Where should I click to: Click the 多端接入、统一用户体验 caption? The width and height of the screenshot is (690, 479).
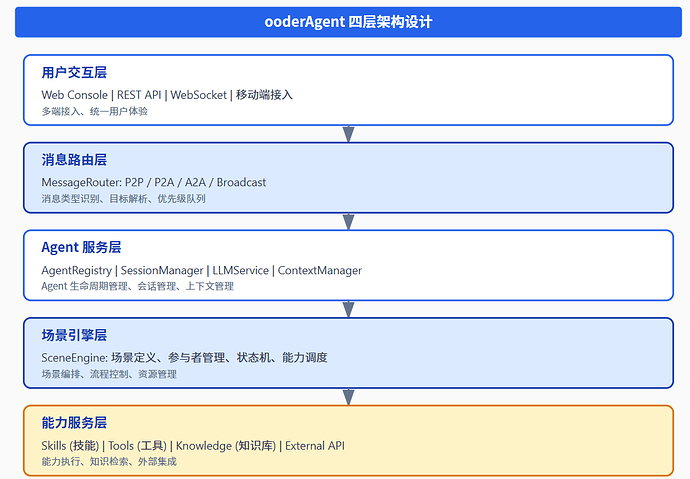(x=94, y=111)
